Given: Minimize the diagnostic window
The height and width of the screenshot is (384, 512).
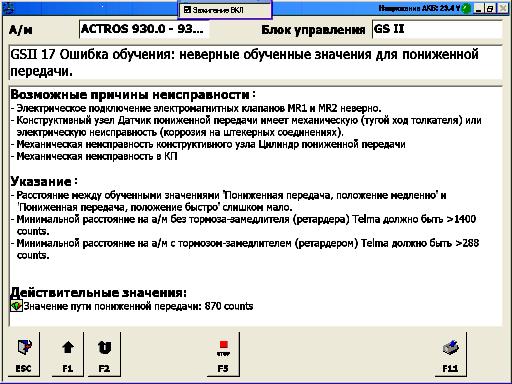Looking at the screenshot, I should tap(479, 9).
